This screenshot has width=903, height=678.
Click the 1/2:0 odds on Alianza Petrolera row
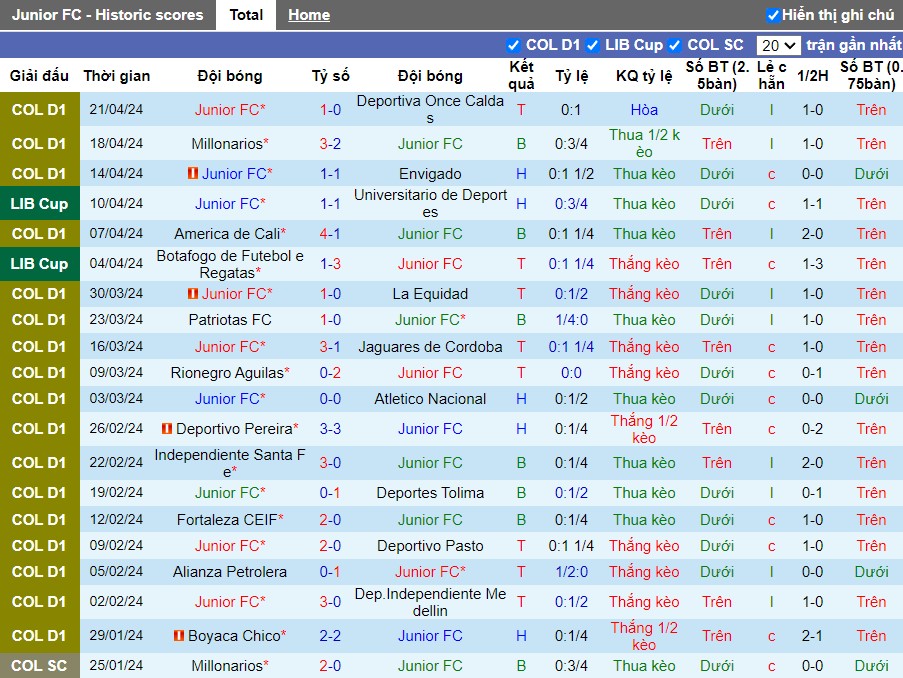(571, 571)
